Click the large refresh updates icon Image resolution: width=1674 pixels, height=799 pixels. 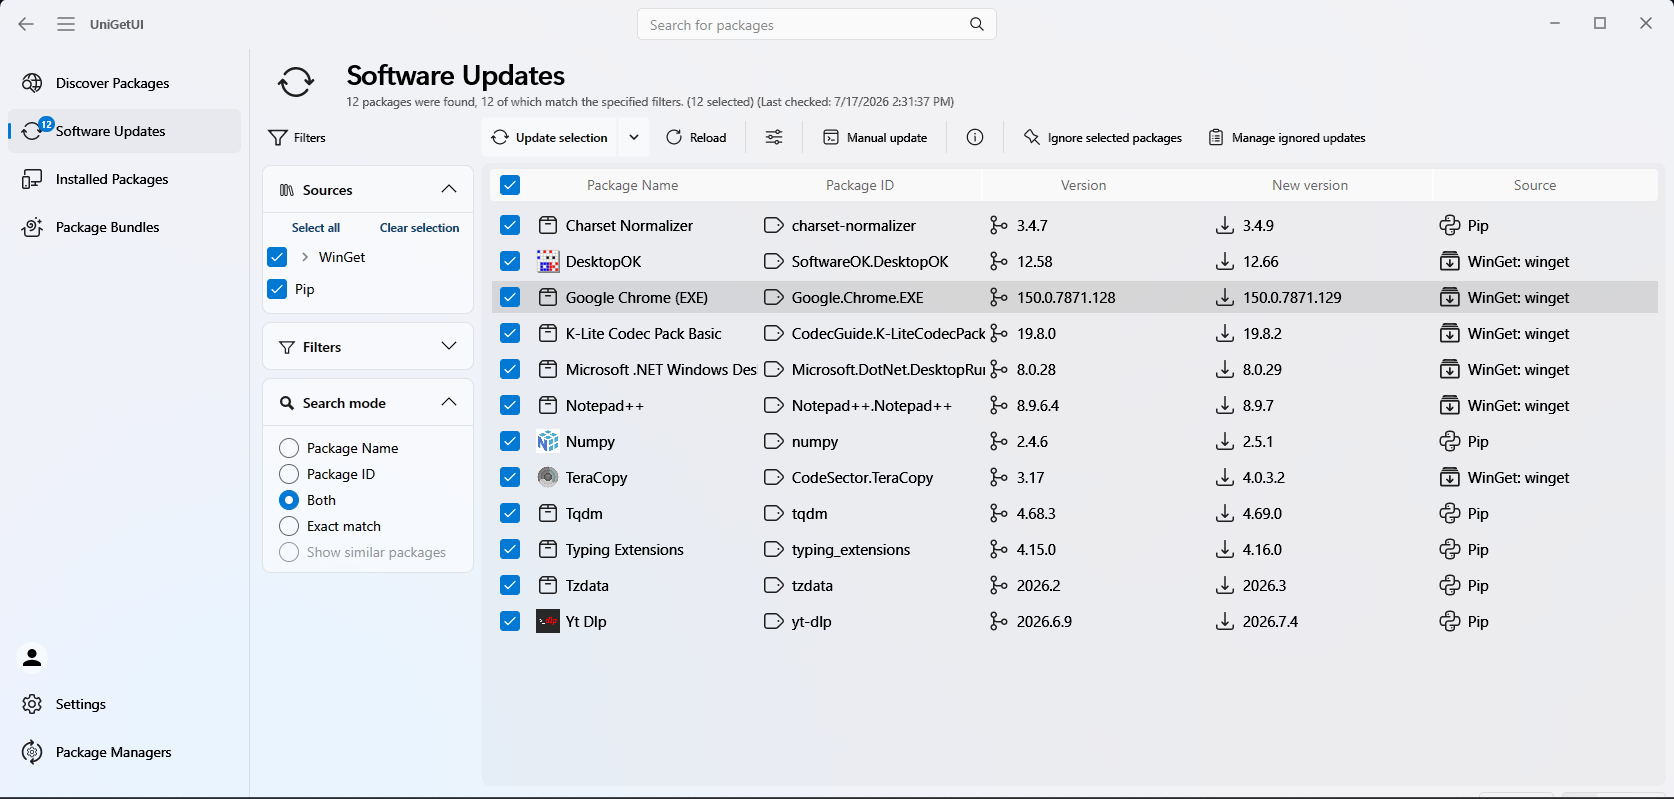point(296,82)
